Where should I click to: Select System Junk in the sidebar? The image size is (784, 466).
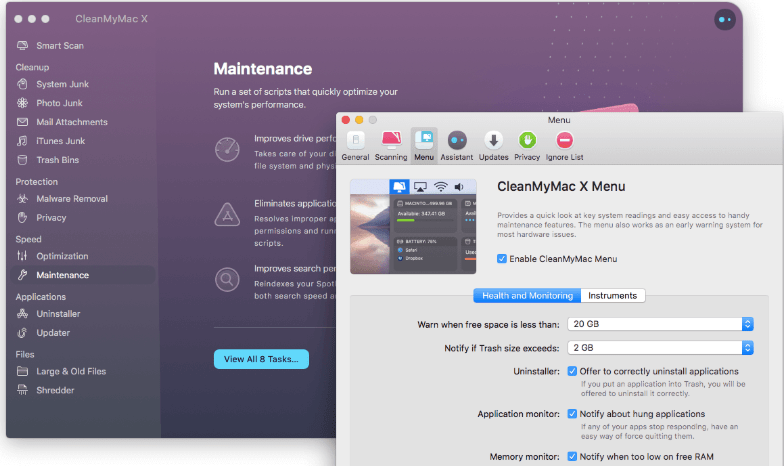pos(62,84)
